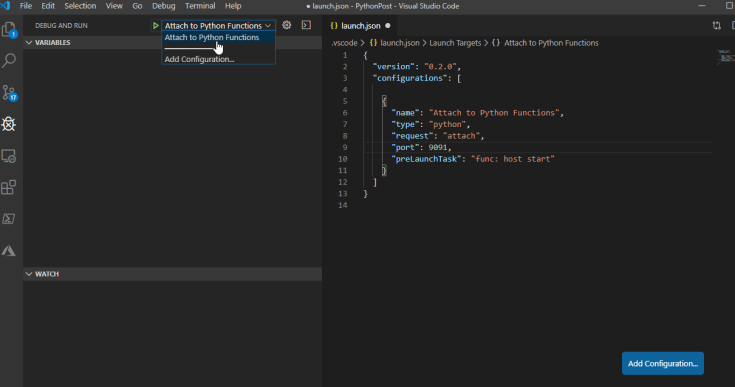Open the Source Control view icon
The width and height of the screenshot is (735, 387).
pyautogui.click(x=9, y=92)
